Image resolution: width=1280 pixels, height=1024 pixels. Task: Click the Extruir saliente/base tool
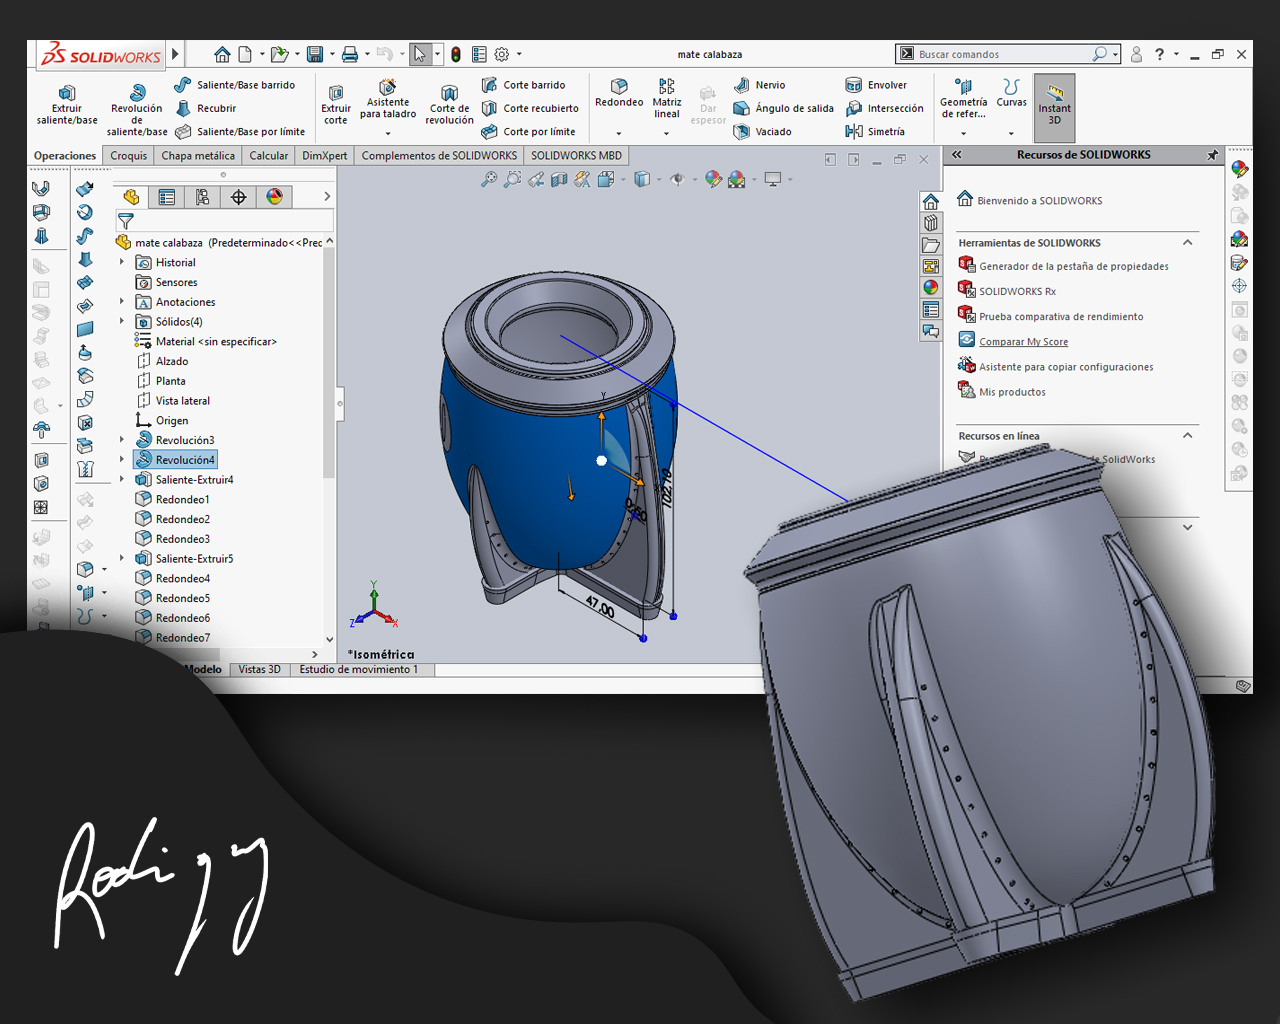[67, 105]
